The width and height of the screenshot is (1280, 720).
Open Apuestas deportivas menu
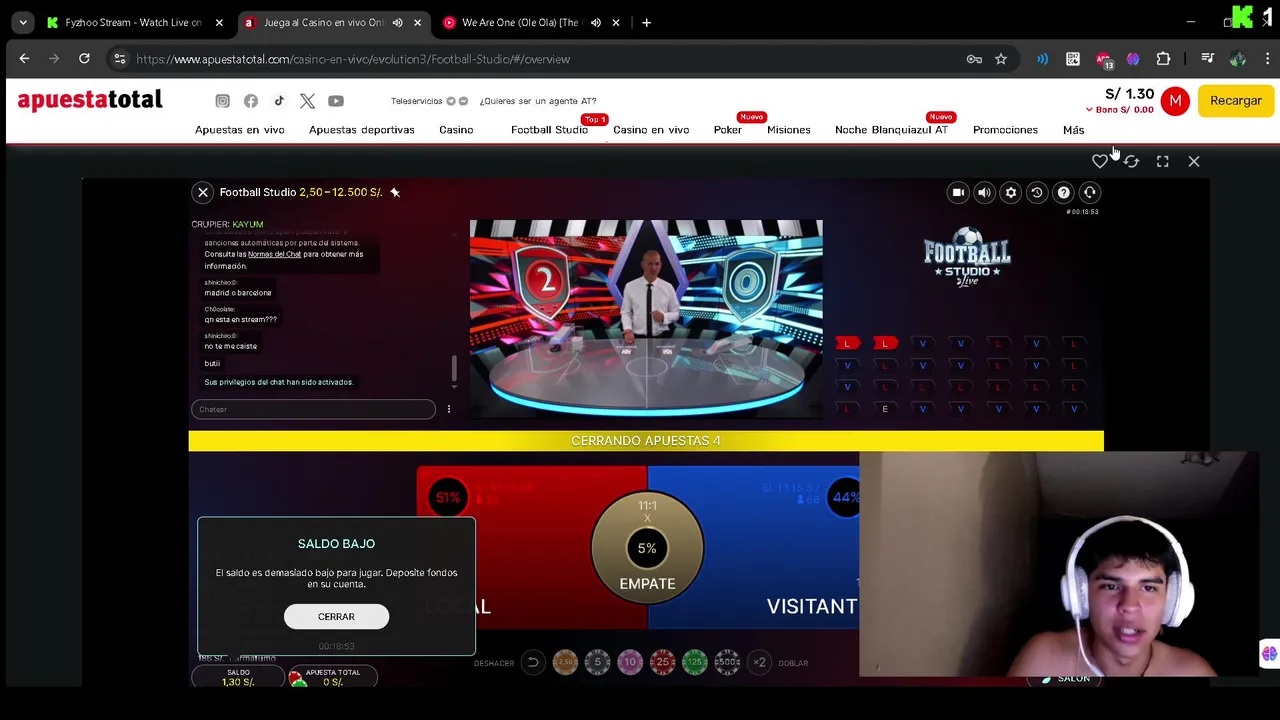tap(362, 130)
